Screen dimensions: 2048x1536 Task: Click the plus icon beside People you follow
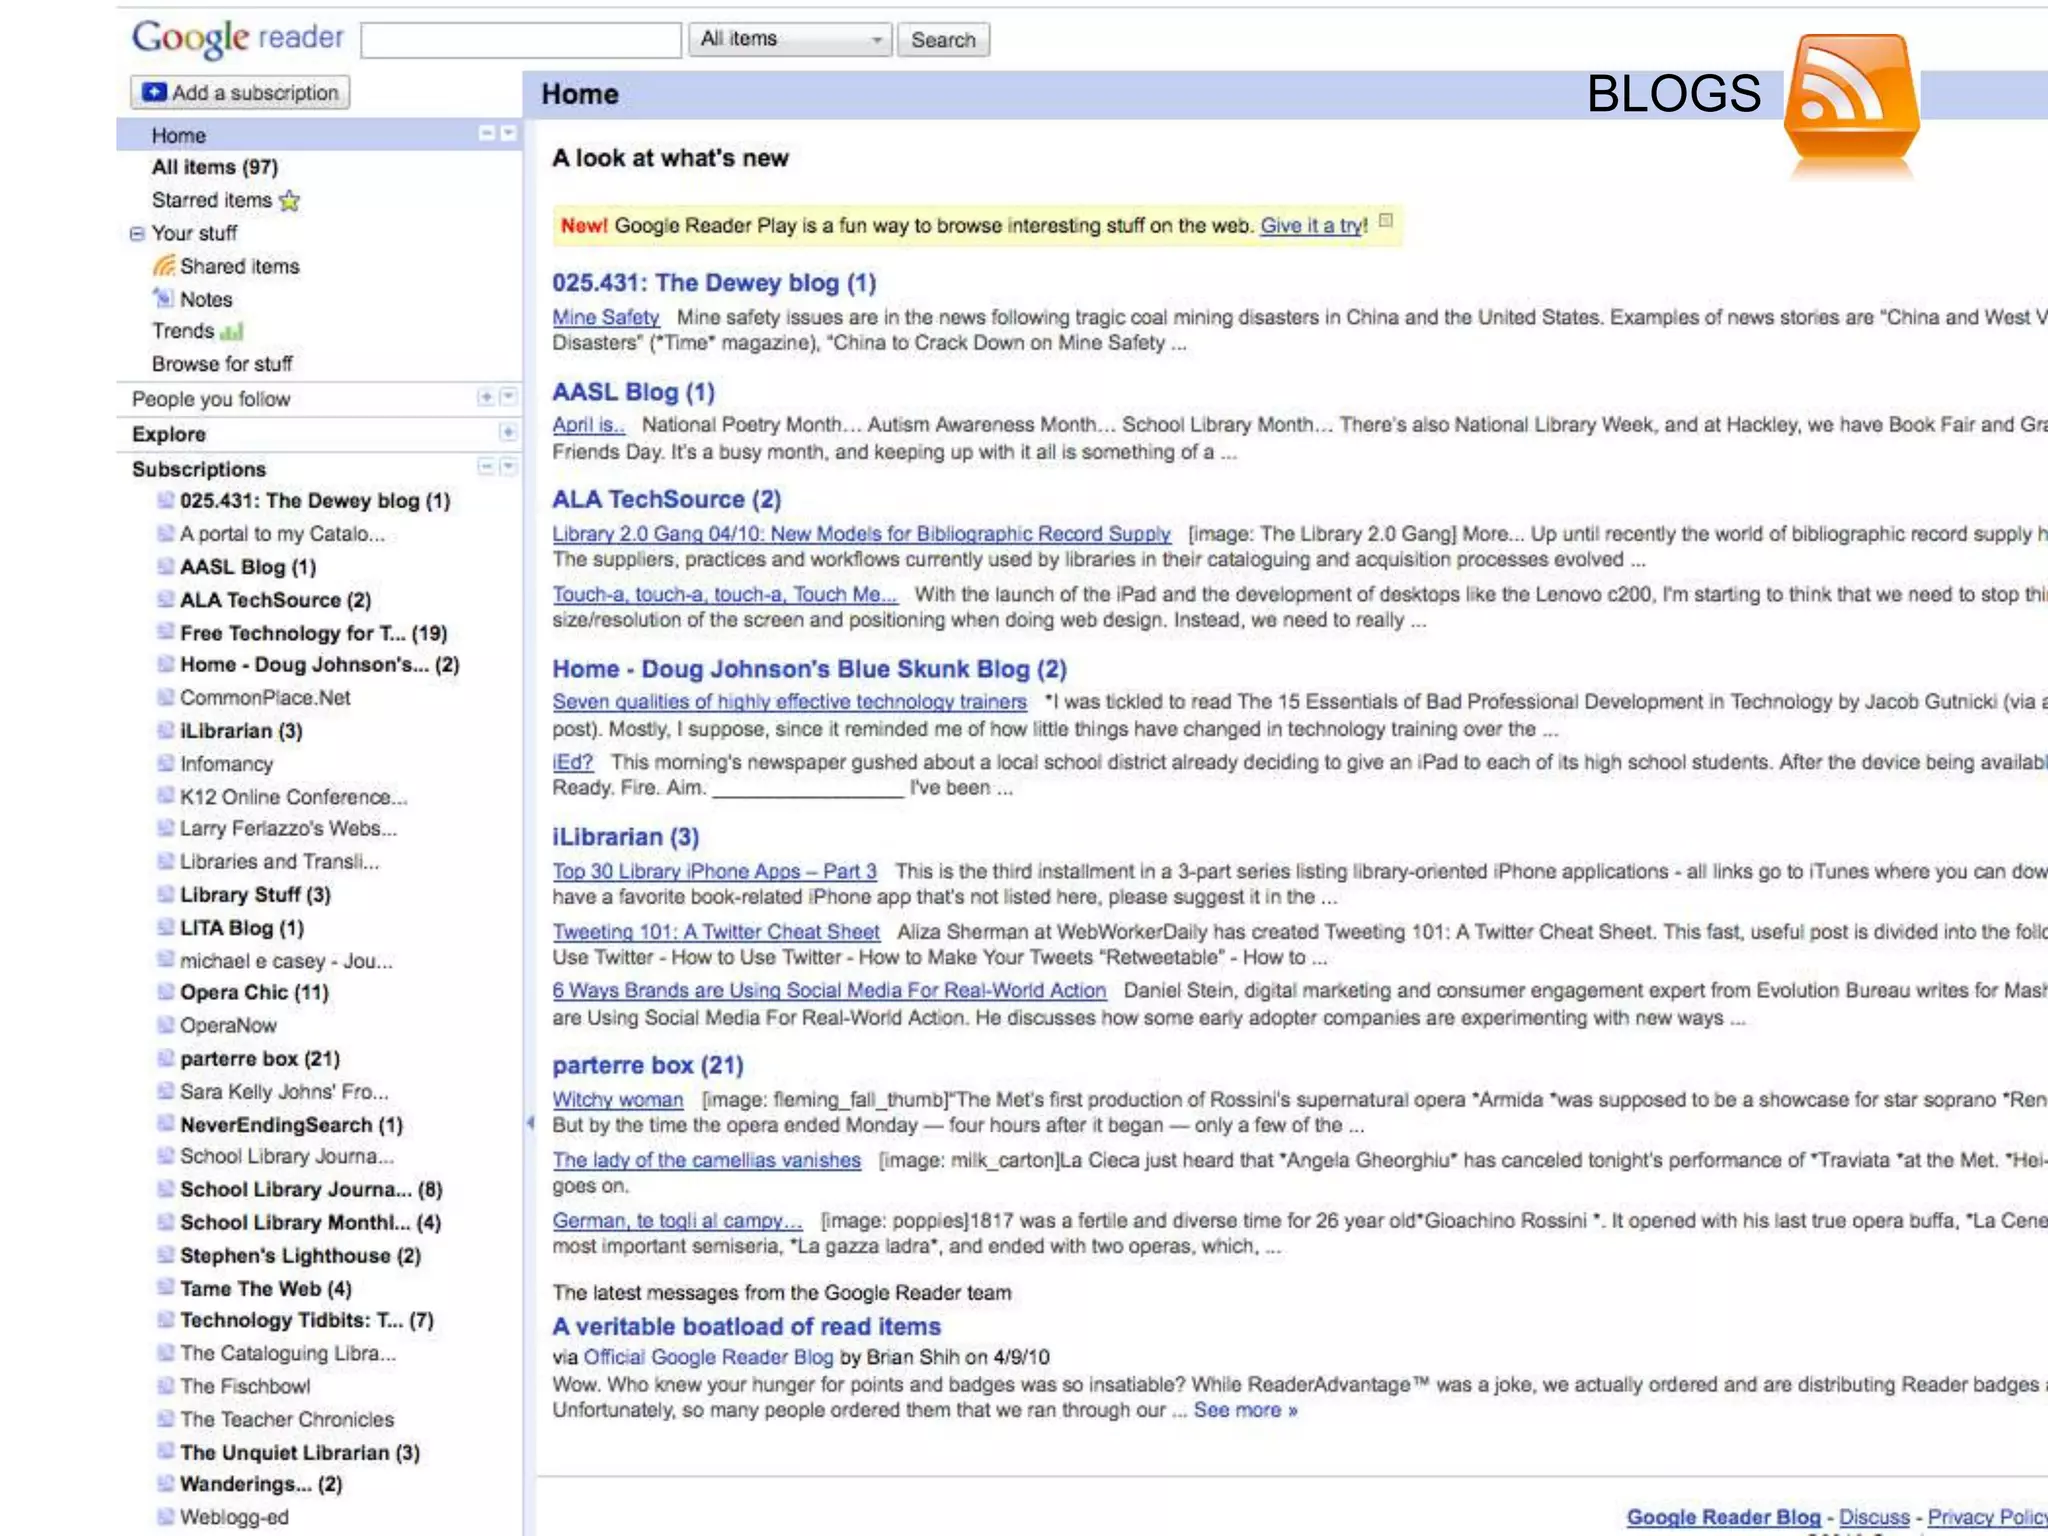pyautogui.click(x=486, y=398)
